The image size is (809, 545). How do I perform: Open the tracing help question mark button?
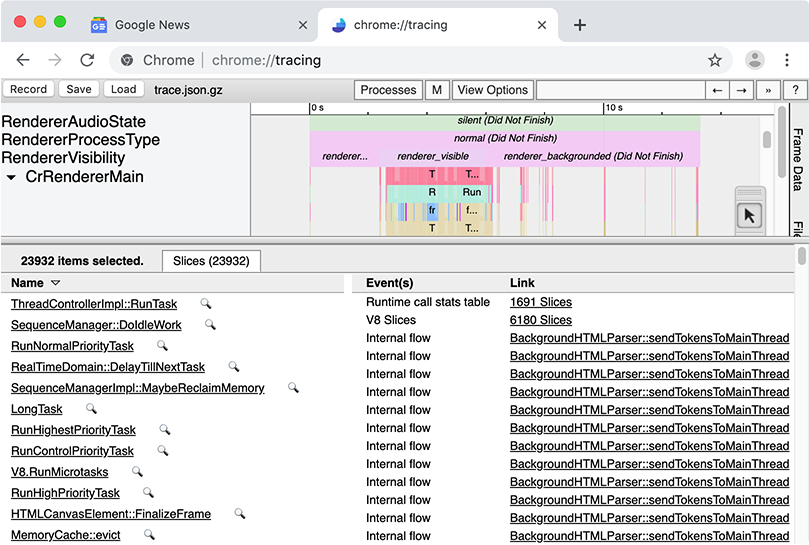(x=795, y=90)
